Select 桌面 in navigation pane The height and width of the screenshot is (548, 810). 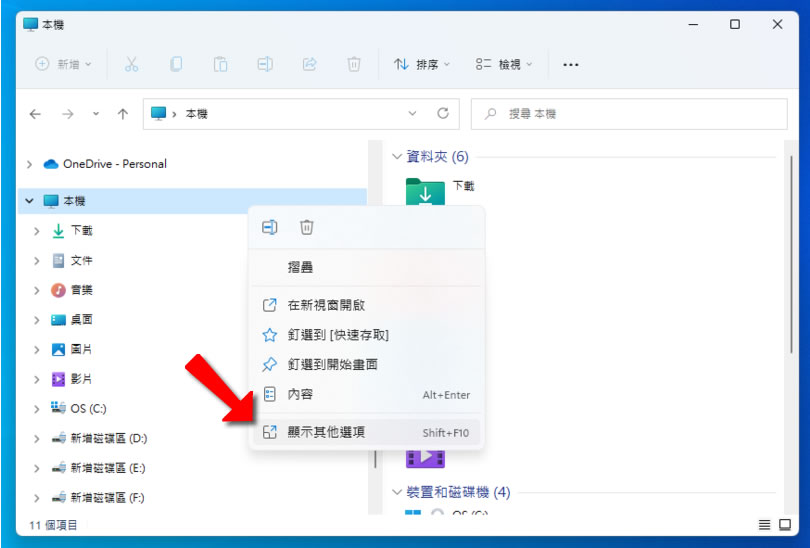click(x=72, y=320)
